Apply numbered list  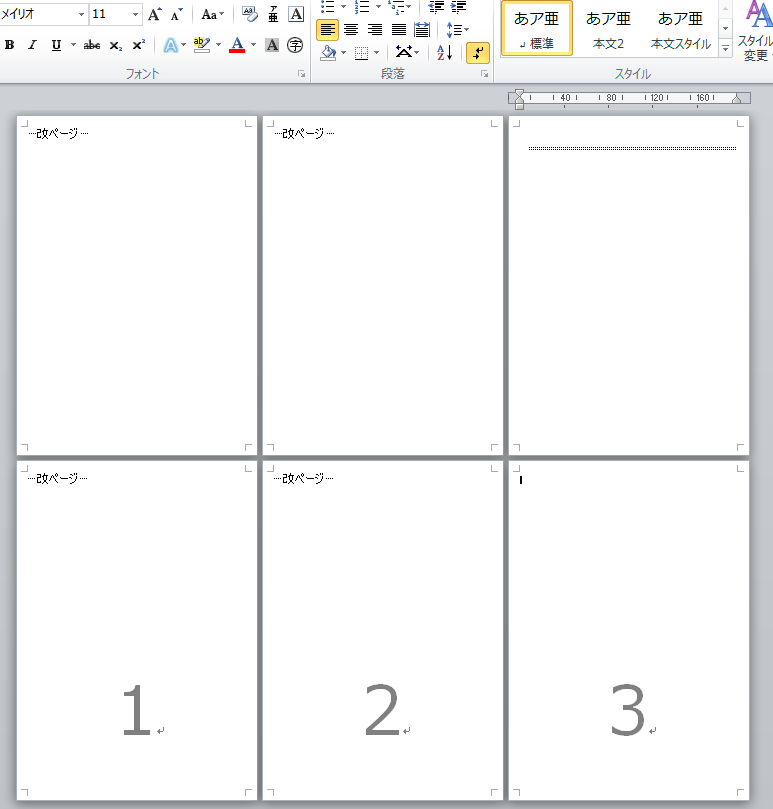[362, 7]
